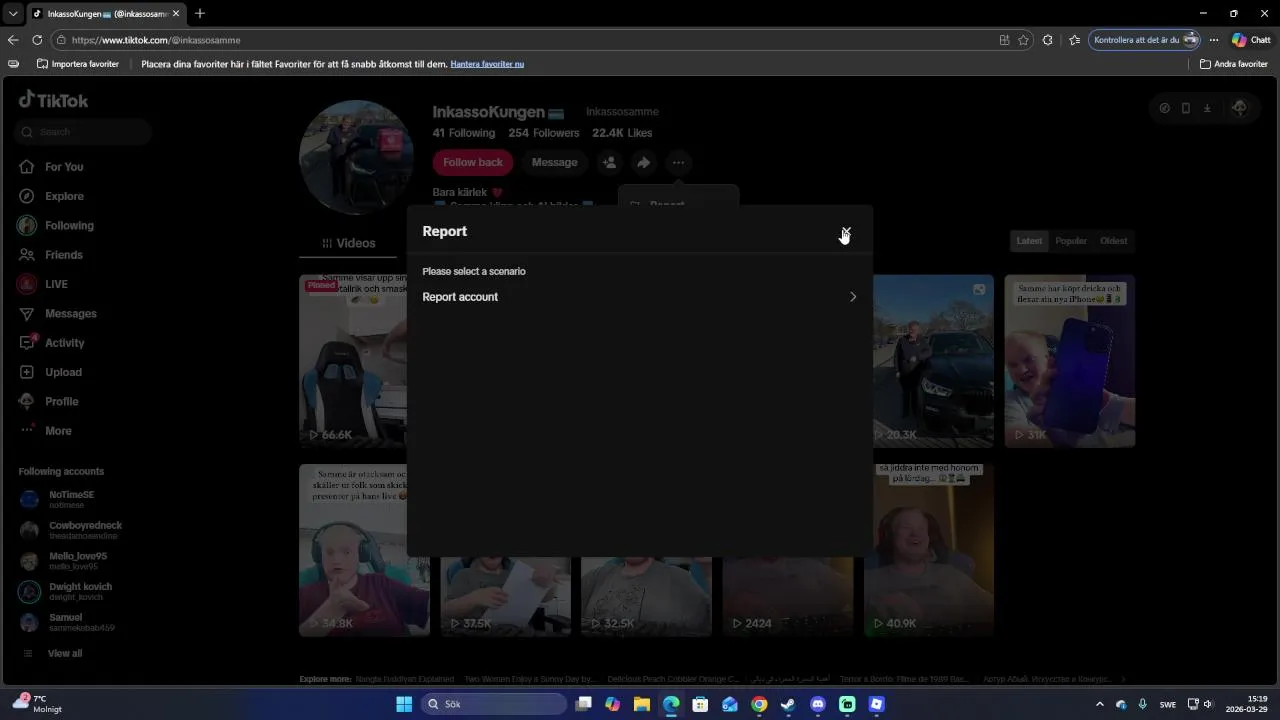
Task: Close the Report dialog with the X
Action: pos(846,232)
